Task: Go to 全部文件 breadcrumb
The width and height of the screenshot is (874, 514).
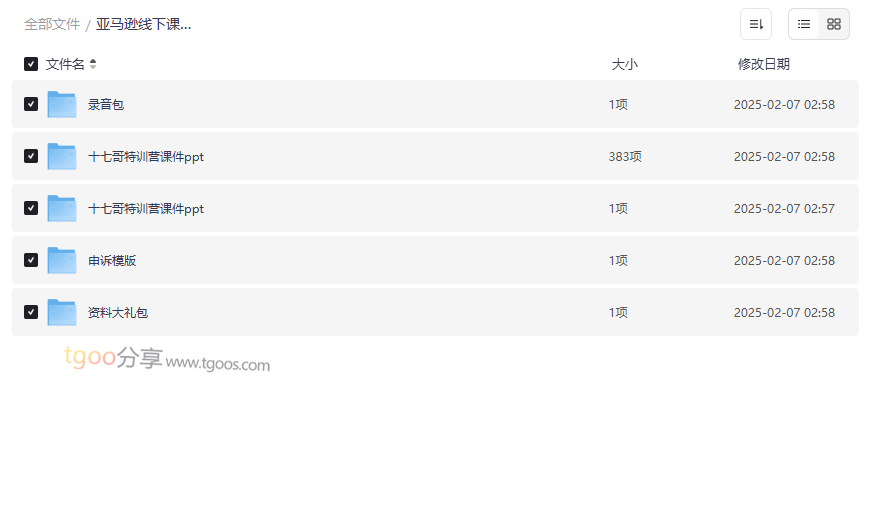Action: click(52, 24)
